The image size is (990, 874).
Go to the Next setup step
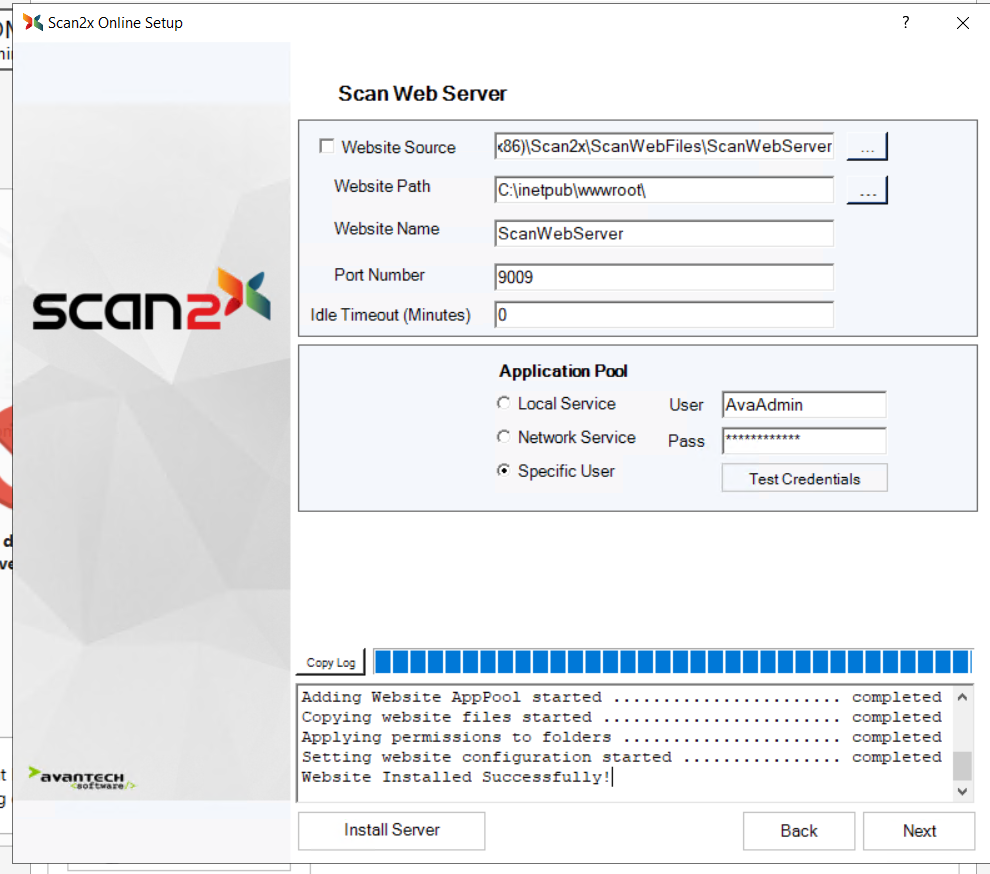[x=918, y=831]
